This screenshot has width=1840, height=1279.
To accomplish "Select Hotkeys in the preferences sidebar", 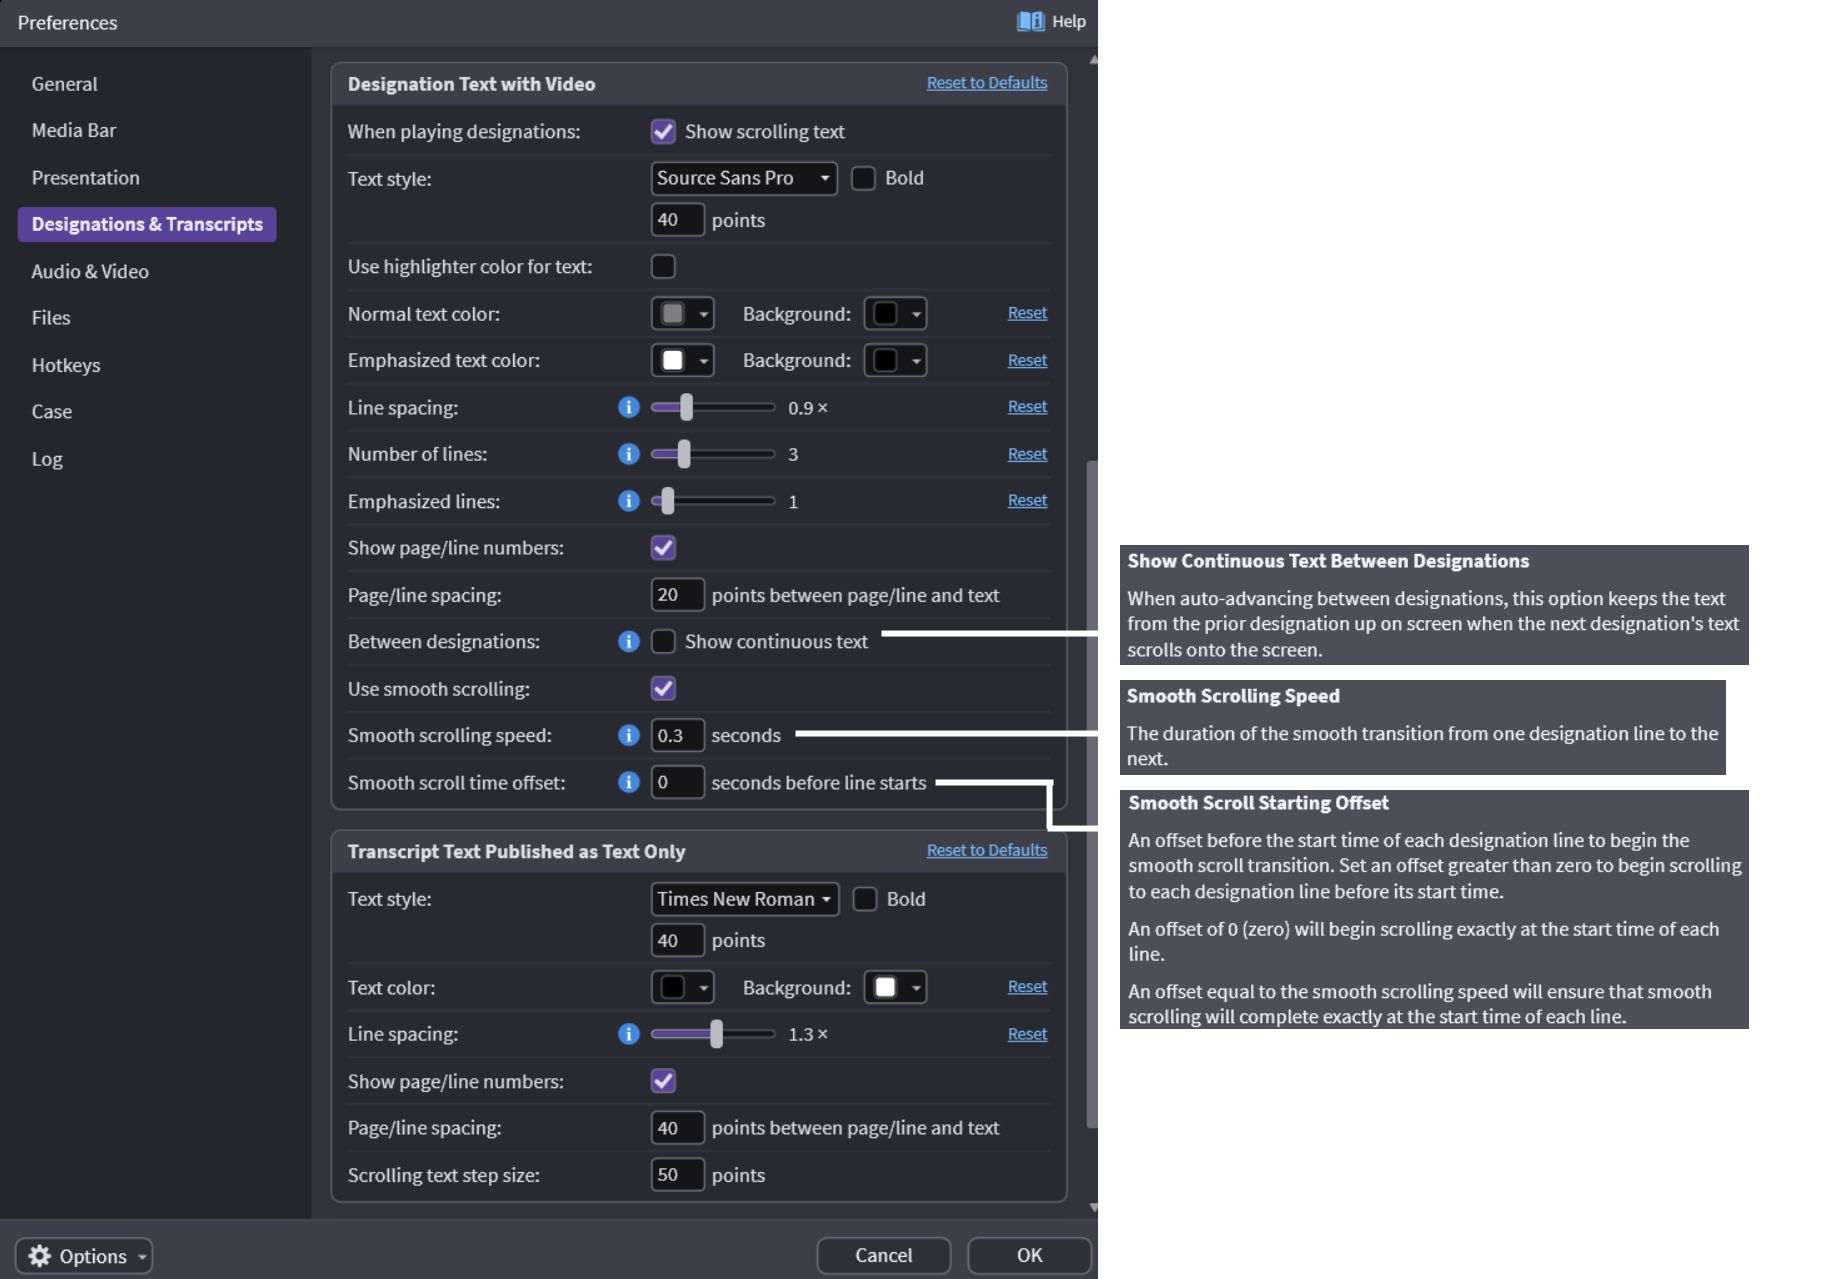I will coord(66,365).
